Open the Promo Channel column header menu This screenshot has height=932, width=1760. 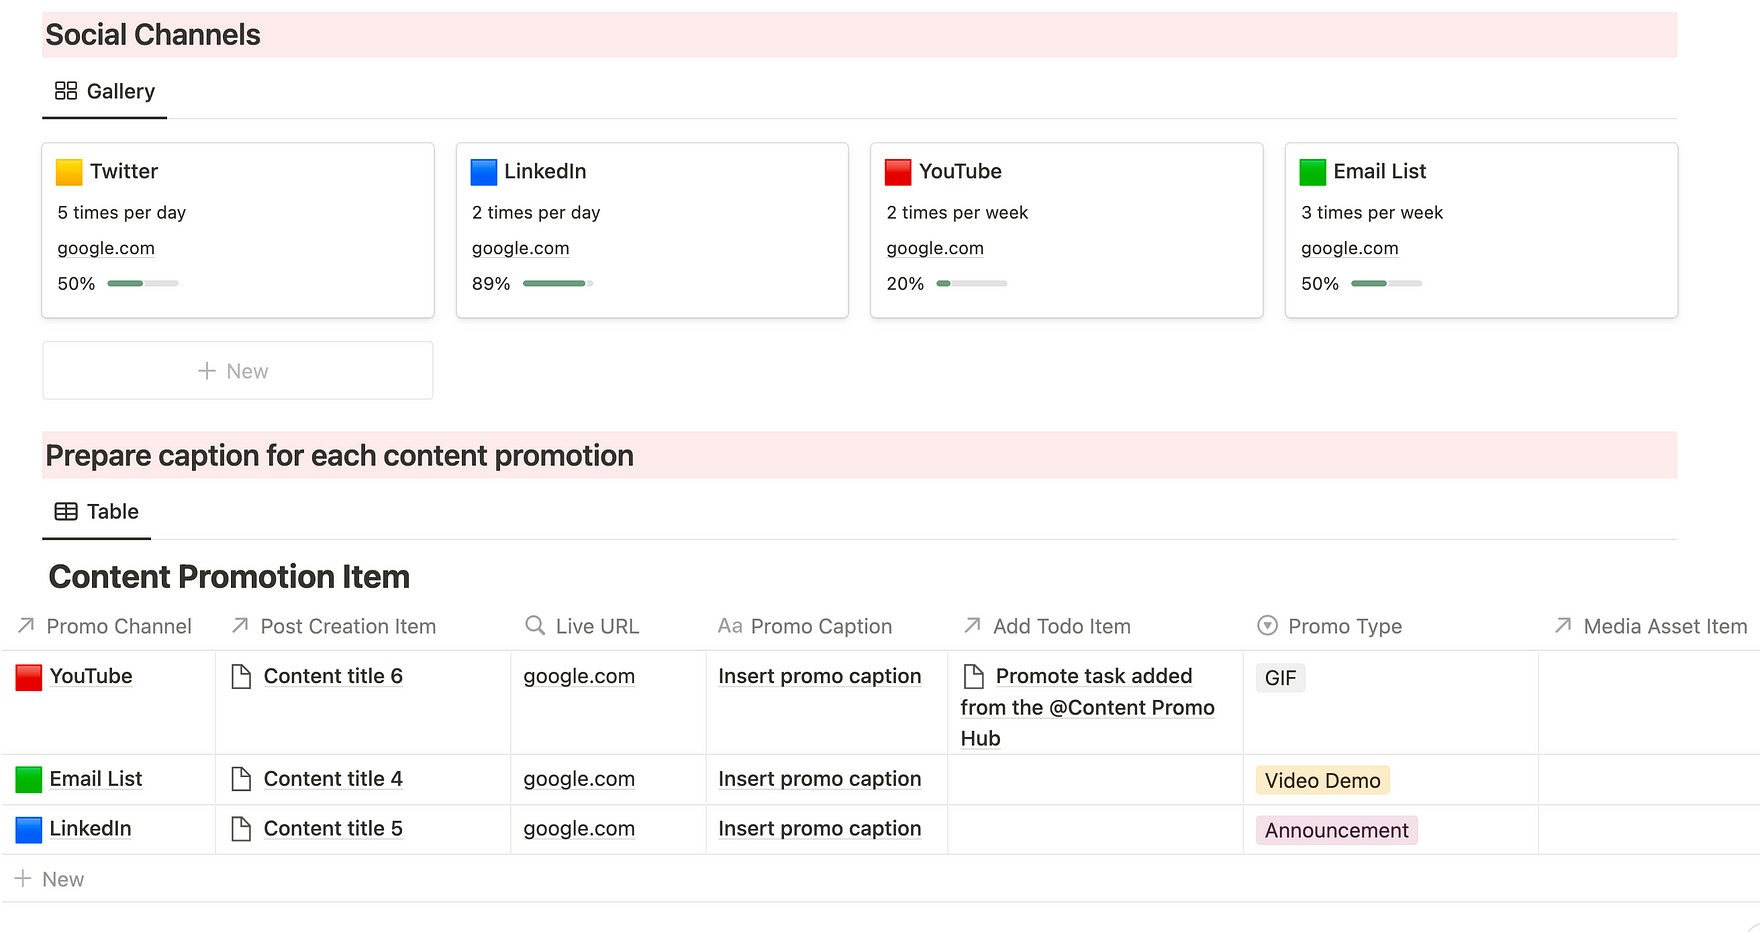tap(118, 626)
